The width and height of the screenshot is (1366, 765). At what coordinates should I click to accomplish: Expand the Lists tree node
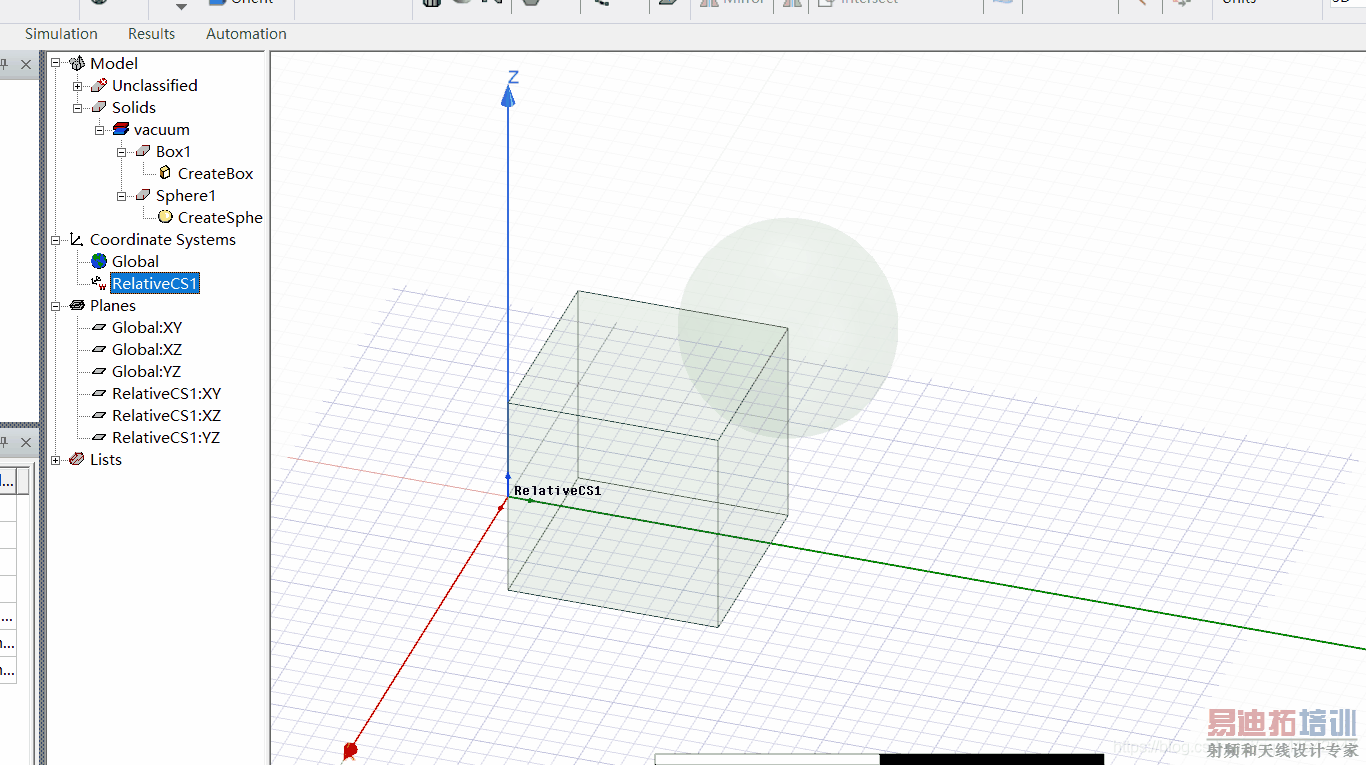56,460
